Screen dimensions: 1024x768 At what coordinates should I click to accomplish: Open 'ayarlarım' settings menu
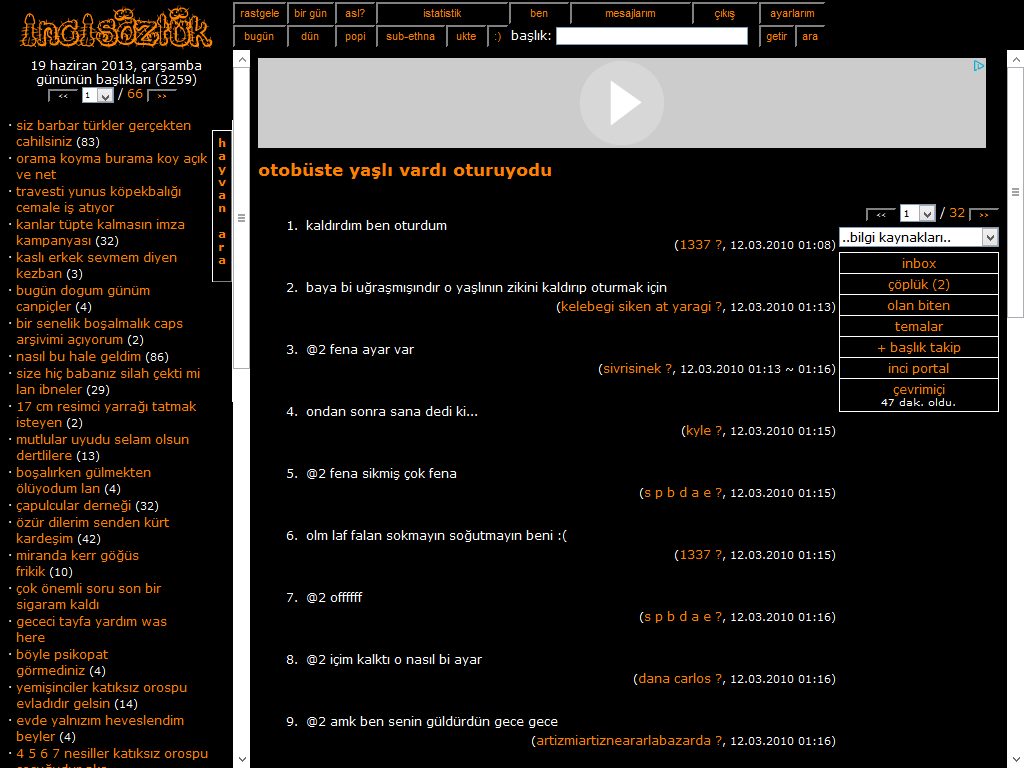(x=792, y=13)
